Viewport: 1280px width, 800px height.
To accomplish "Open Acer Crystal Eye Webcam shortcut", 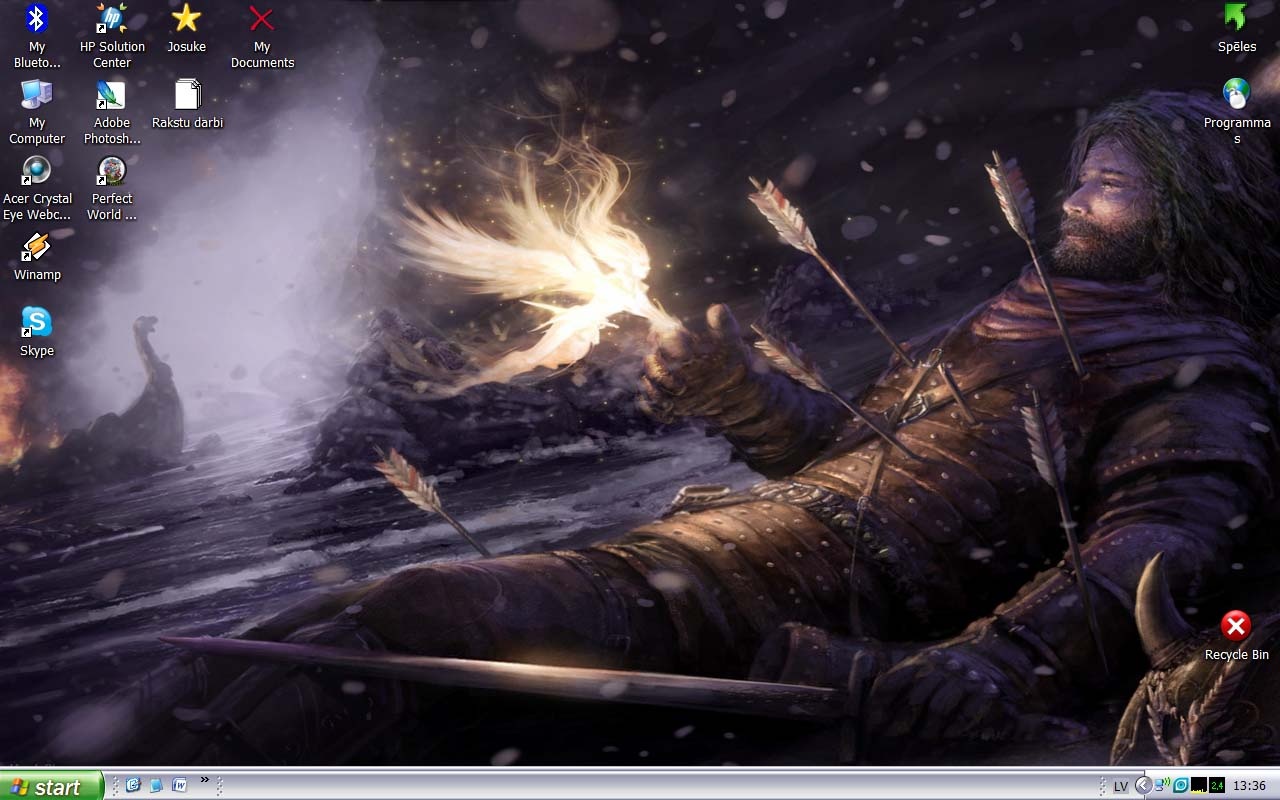I will pyautogui.click(x=37, y=188).
